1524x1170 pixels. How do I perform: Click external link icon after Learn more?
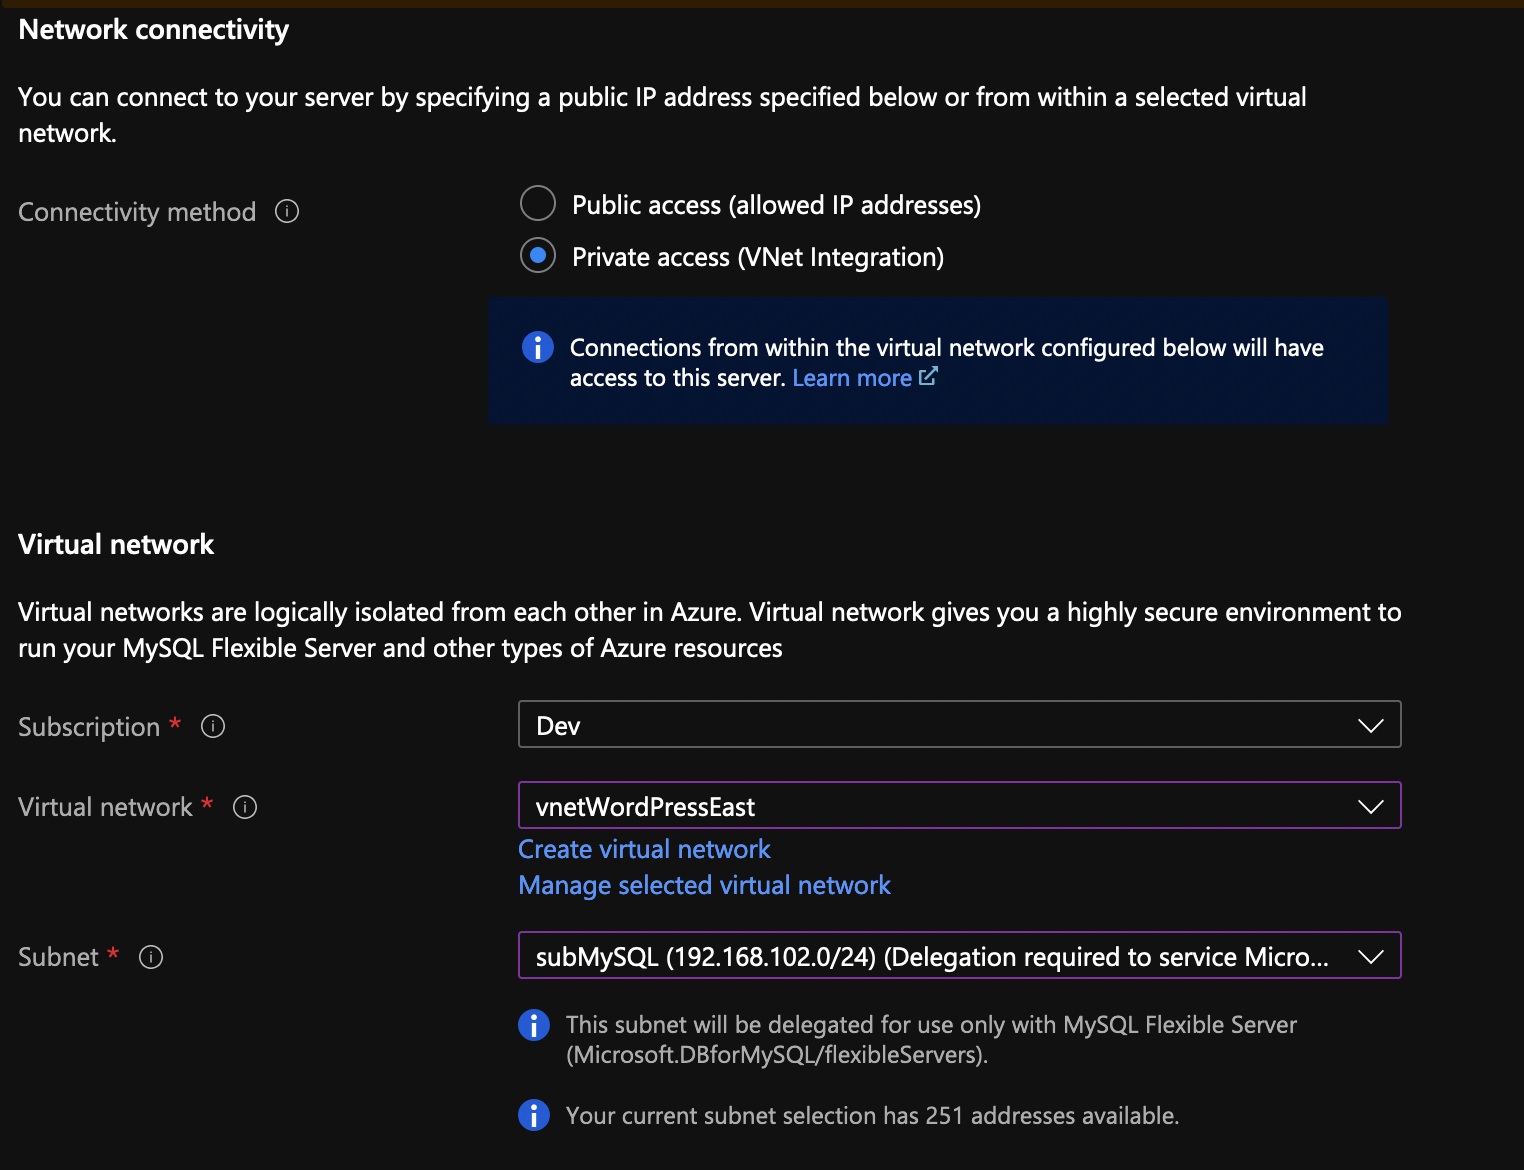(x=928, y=376)
